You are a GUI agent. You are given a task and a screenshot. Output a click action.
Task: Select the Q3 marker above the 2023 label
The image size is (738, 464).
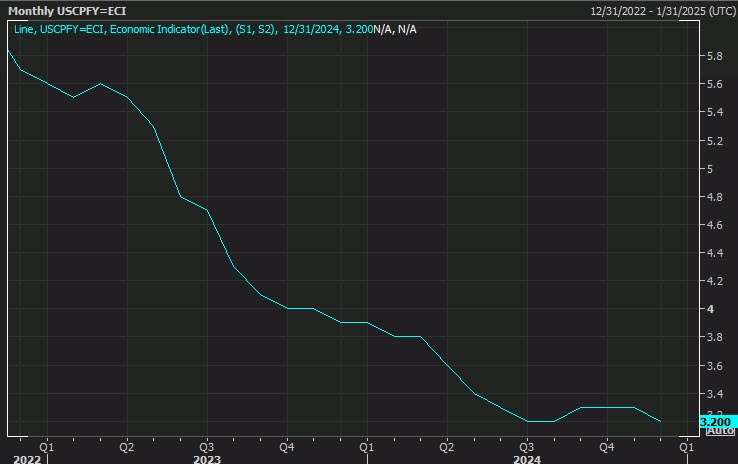pos(206,445)
